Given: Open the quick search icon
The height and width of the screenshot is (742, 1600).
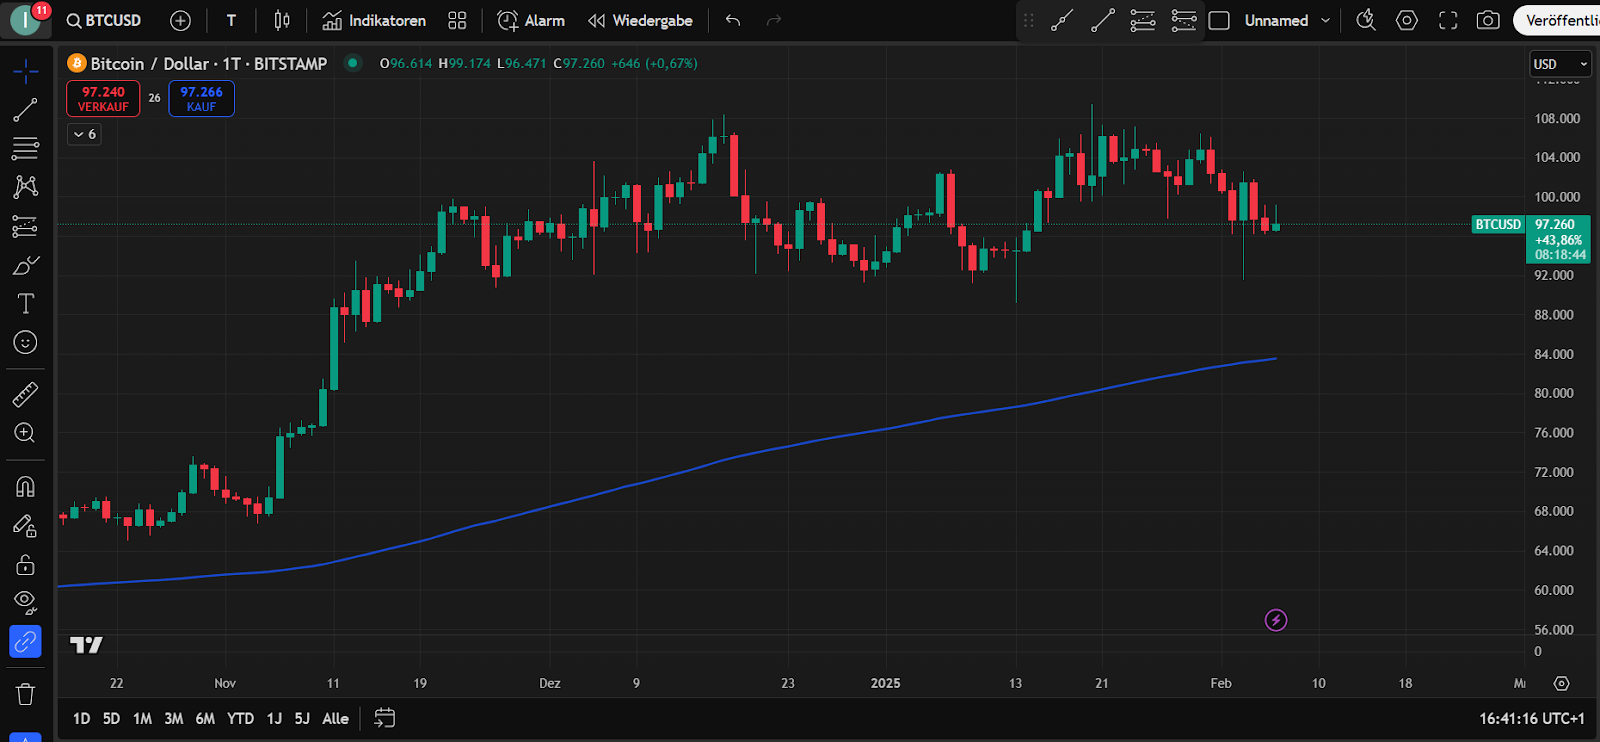Looking at the screenshot, I should click(x=1366, y=20).
